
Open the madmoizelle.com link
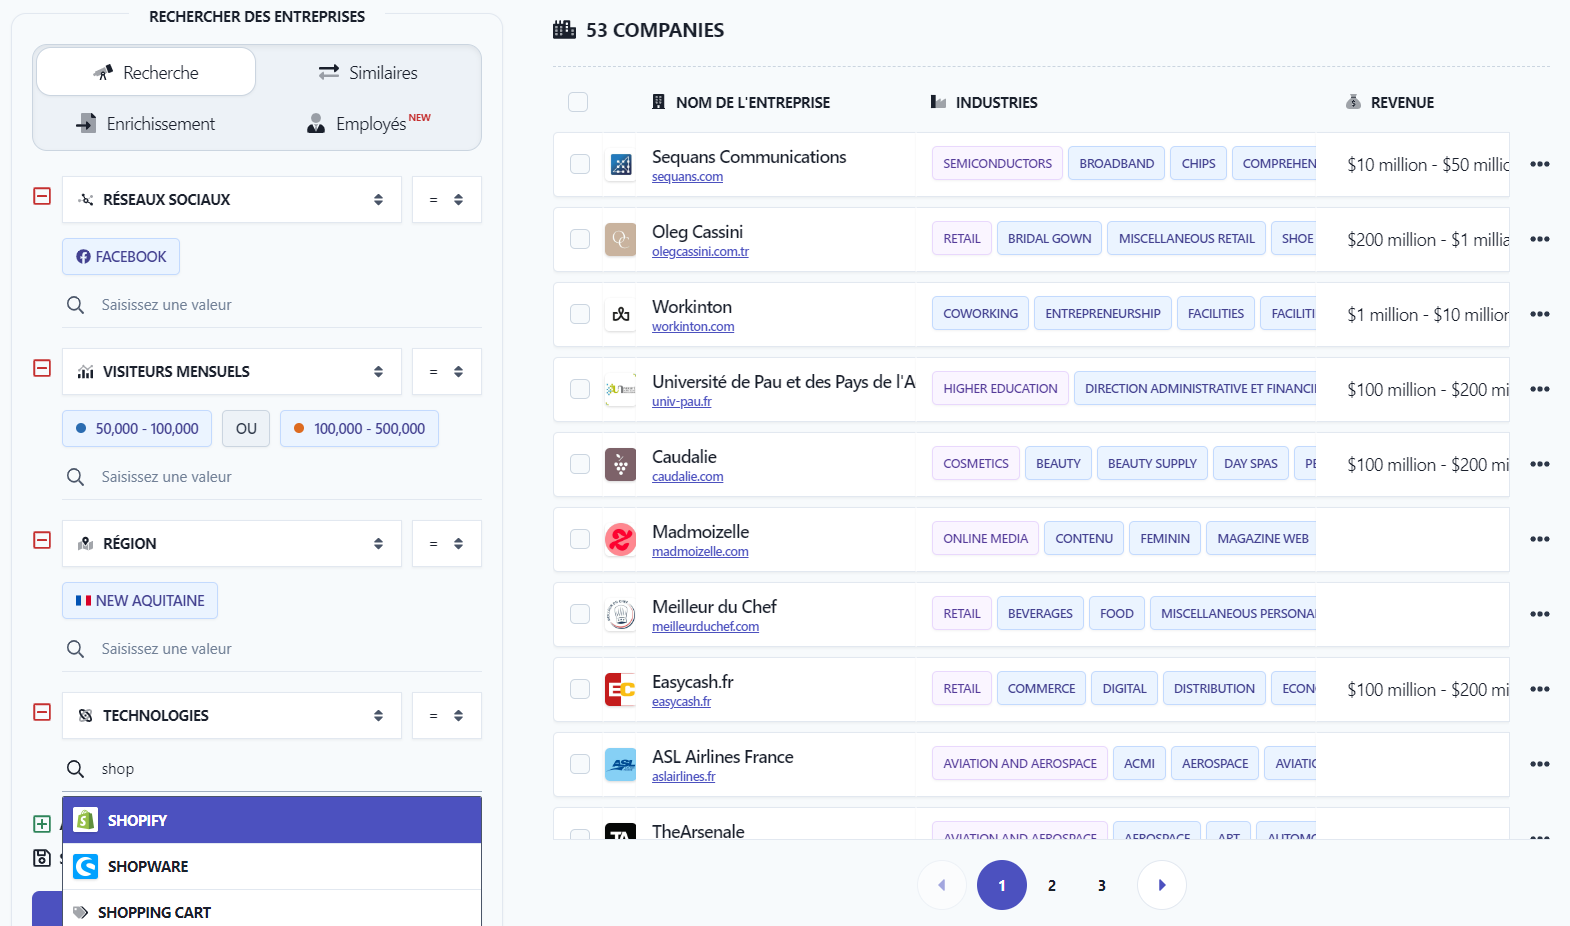coord(700,552)
